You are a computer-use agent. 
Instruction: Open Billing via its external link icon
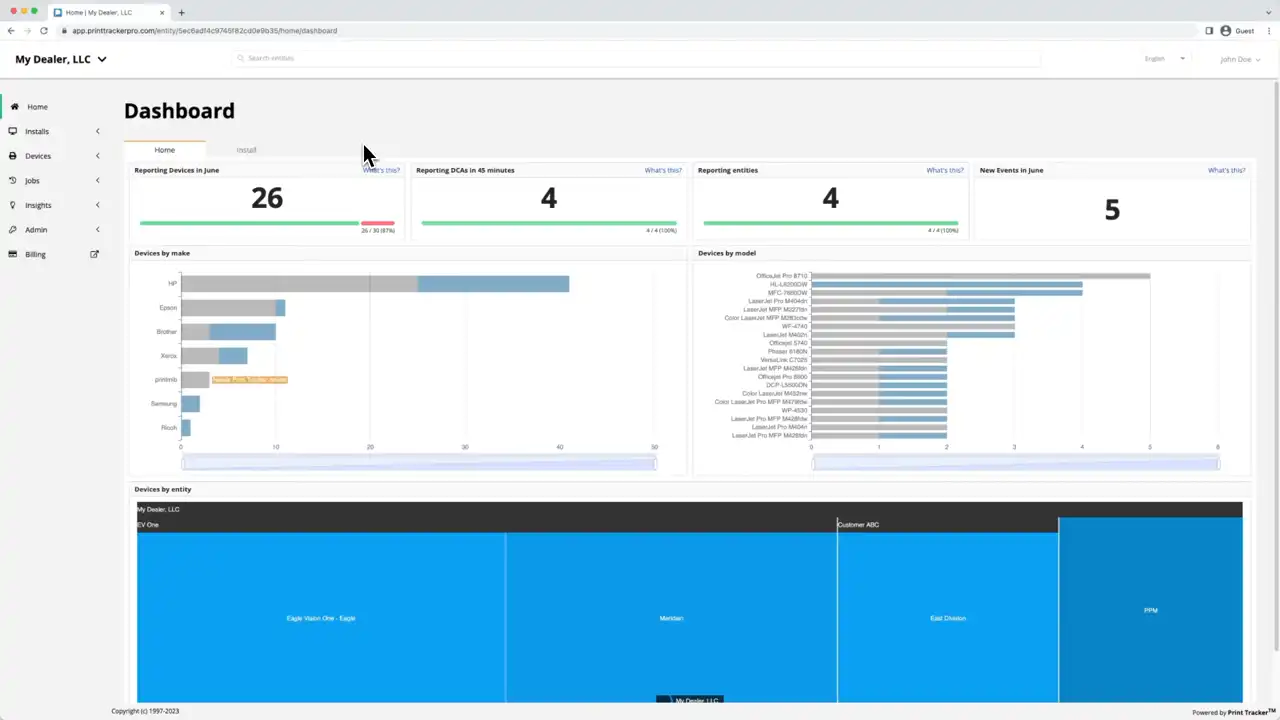tap(94, 254)
